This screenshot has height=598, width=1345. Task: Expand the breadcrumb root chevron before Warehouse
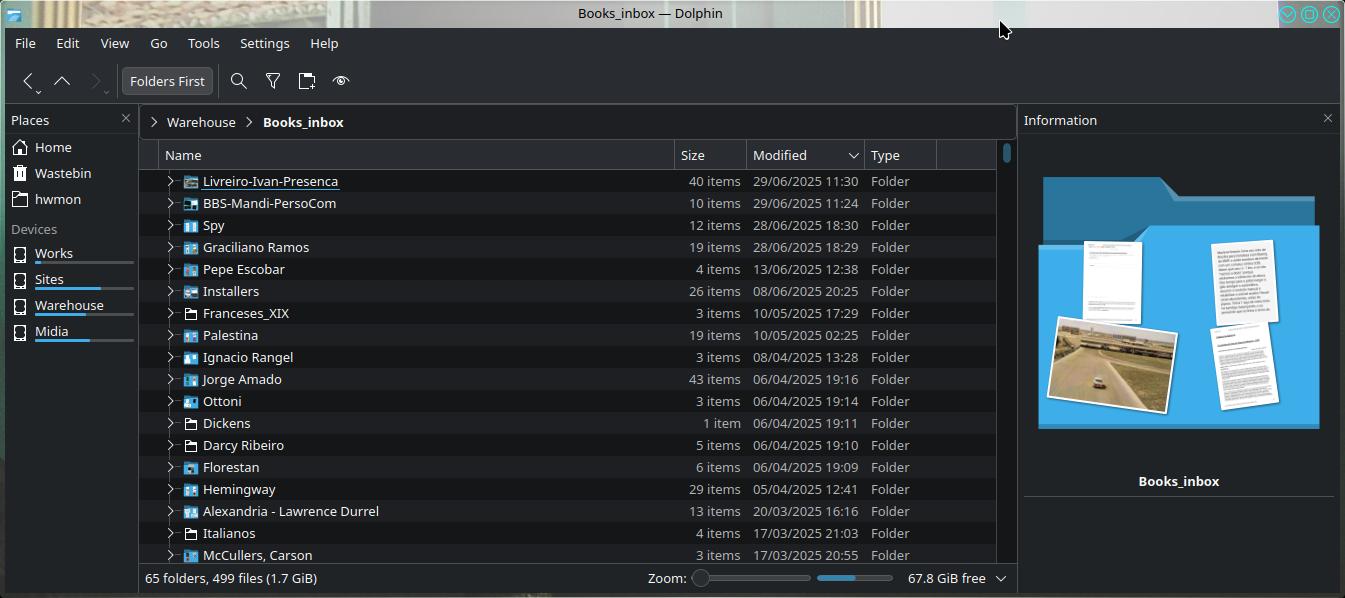pos(153,122)
